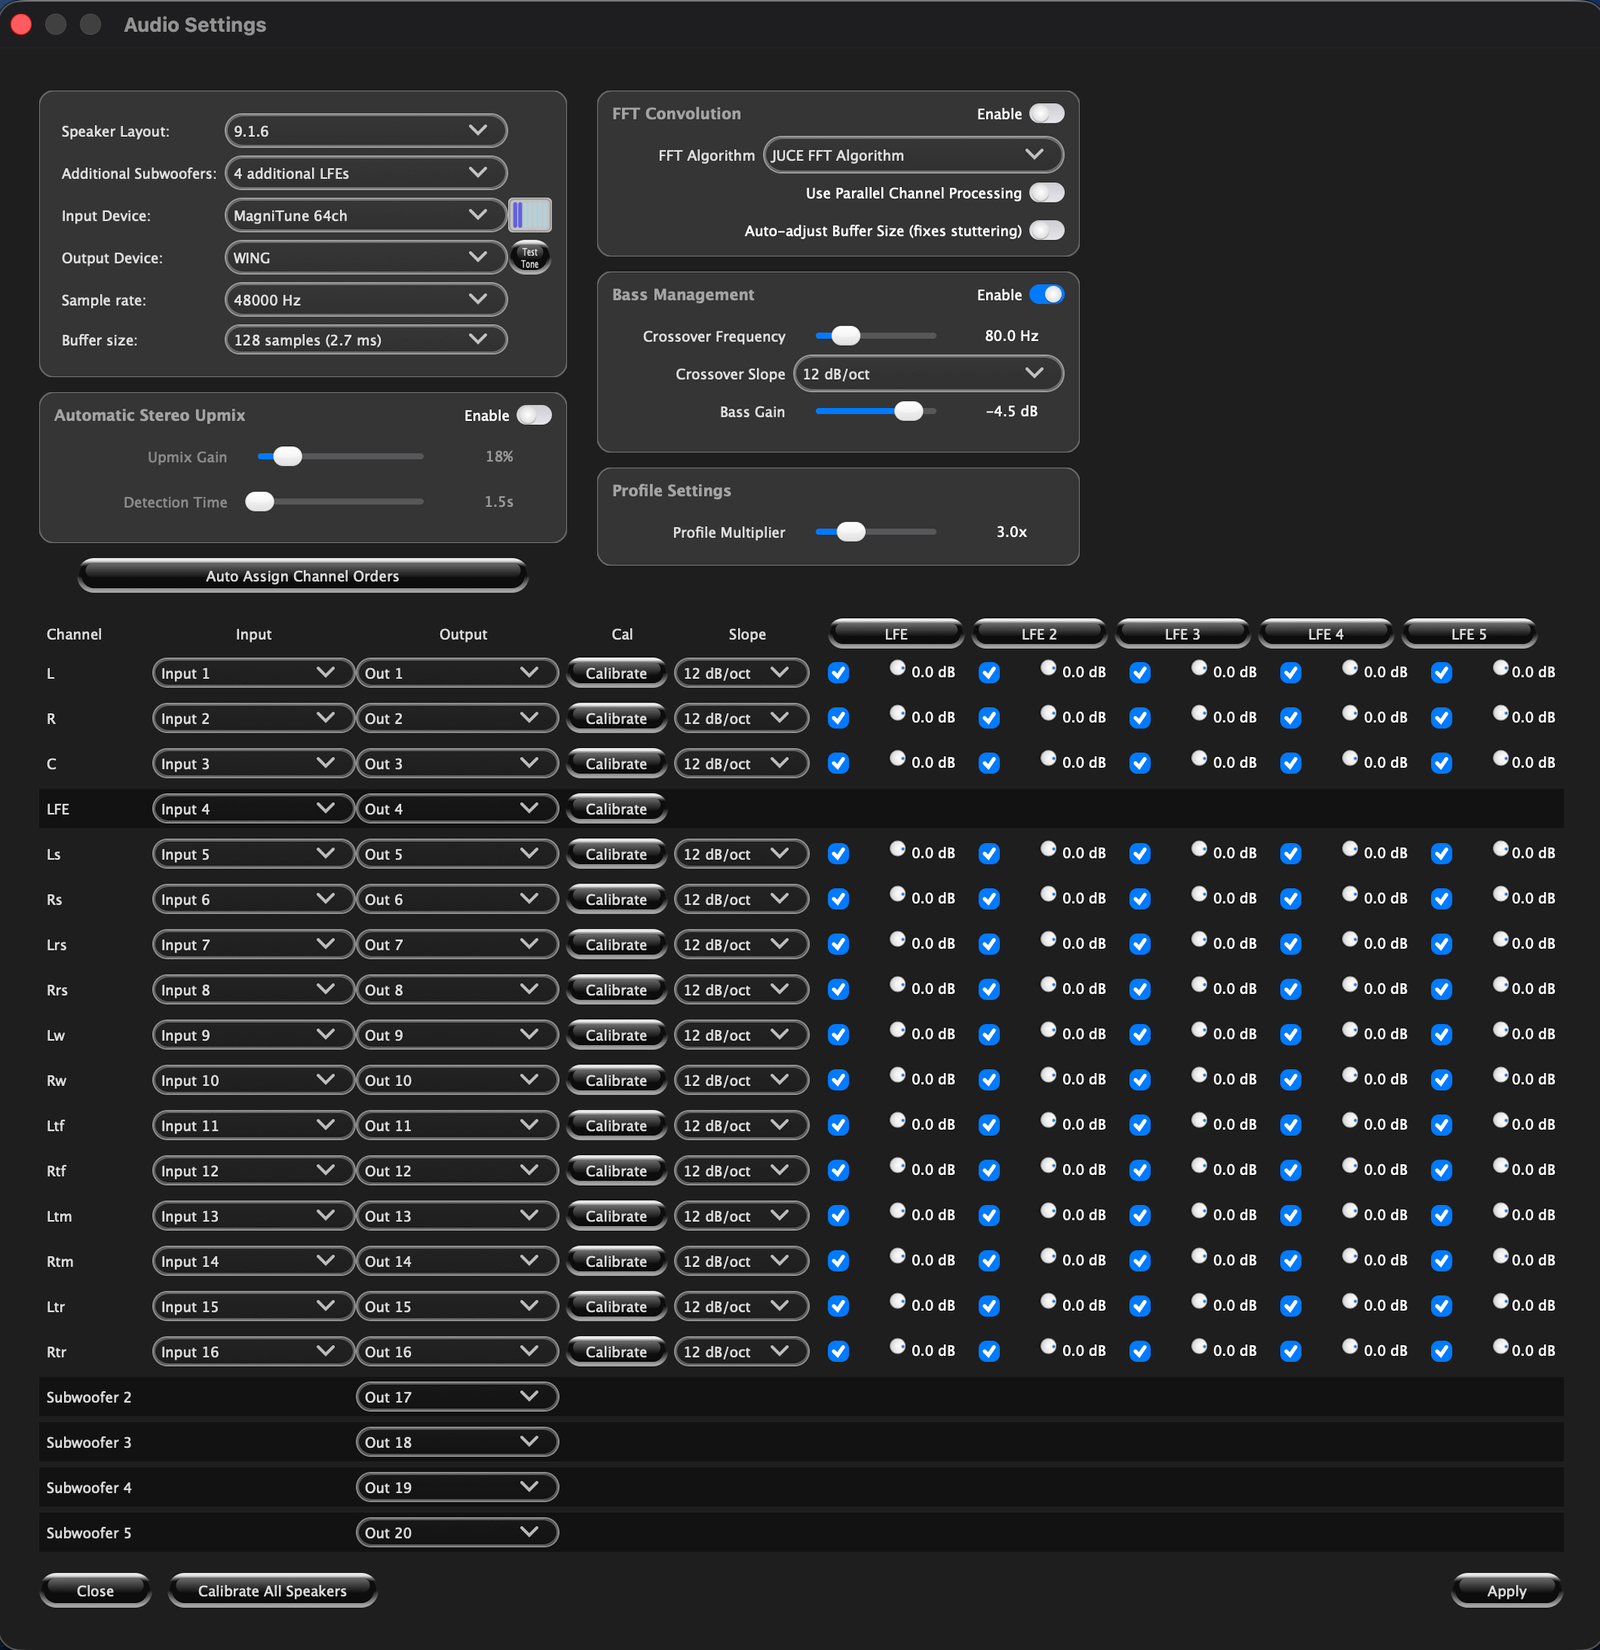The height and width of the screenshot is (1650, 1600).
Task: Open the Input 4 dropdown for the LFE channel
Action: (252, 809)
